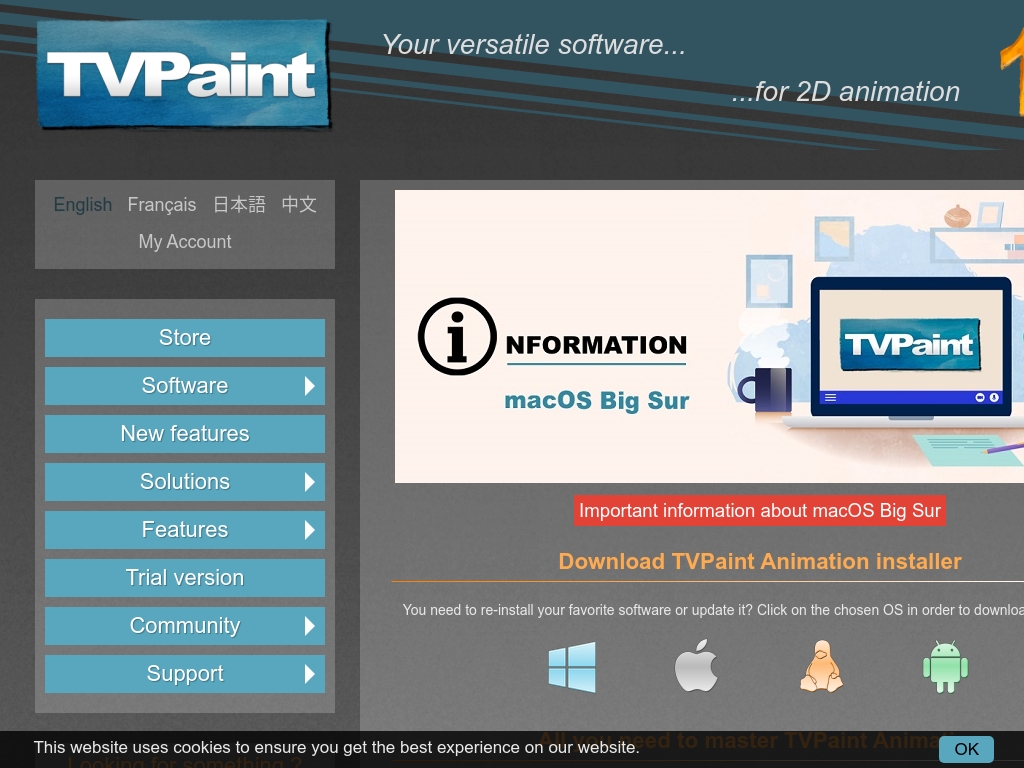Open the Community menu item
This screenshot has width=1024, height=768.
(185, 626)
